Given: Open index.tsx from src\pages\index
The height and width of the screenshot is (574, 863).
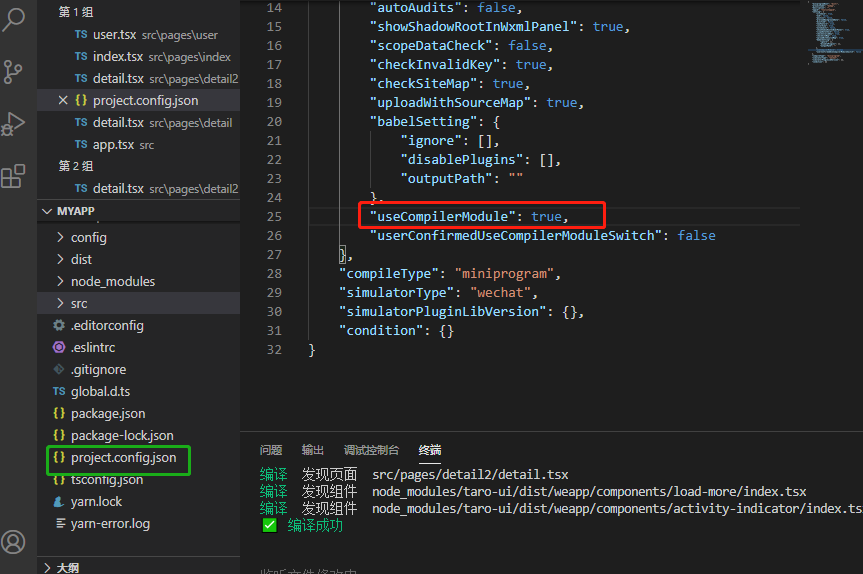Looking at the screenshot, I should coord(139,57).
